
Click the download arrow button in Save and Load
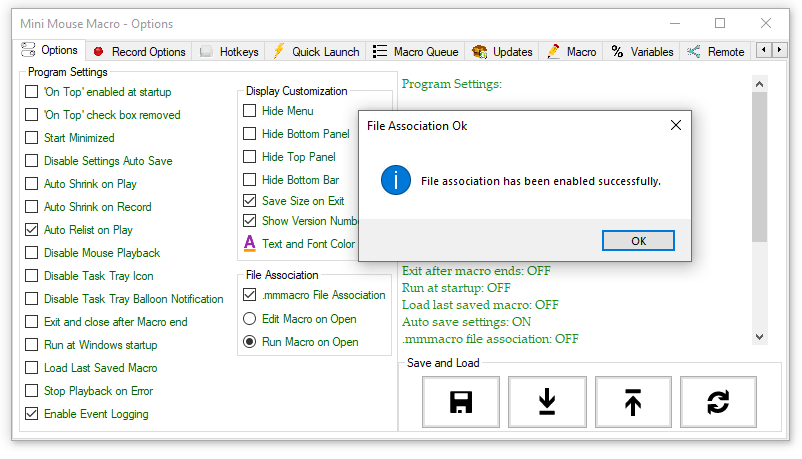(547, 402)
